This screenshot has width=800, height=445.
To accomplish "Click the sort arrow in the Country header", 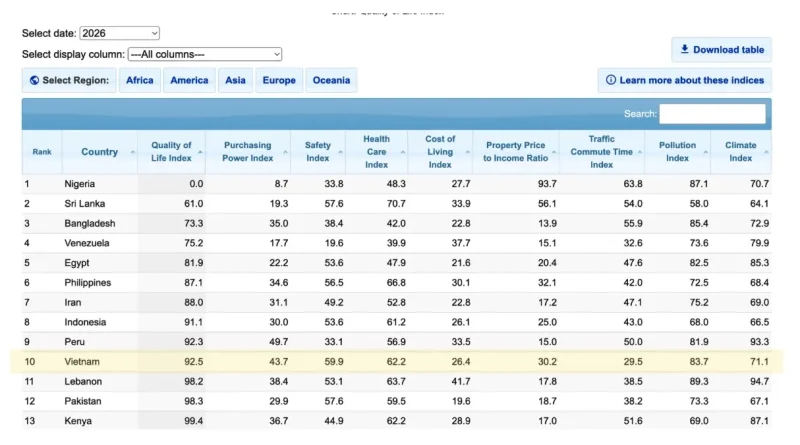I will point(133,152).
